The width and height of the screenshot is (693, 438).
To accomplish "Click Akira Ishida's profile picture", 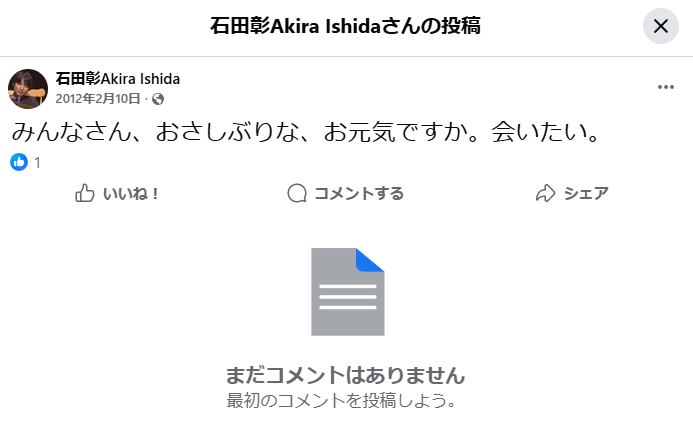I will tap(28, 89).
